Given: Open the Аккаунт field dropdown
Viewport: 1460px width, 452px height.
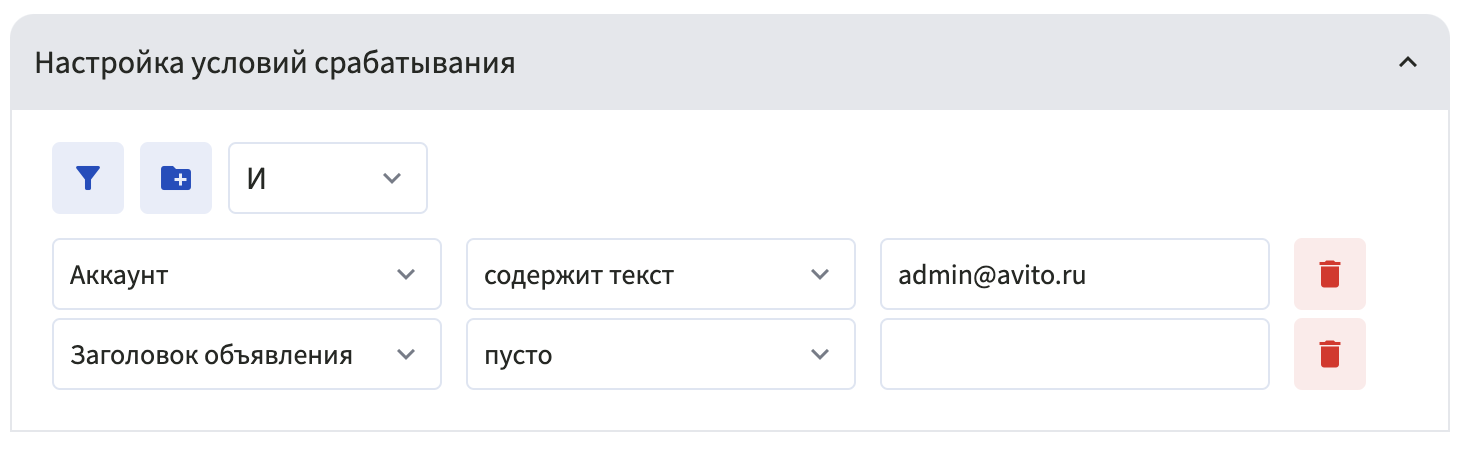Looking at the screenshot, I should click(246, 274).
